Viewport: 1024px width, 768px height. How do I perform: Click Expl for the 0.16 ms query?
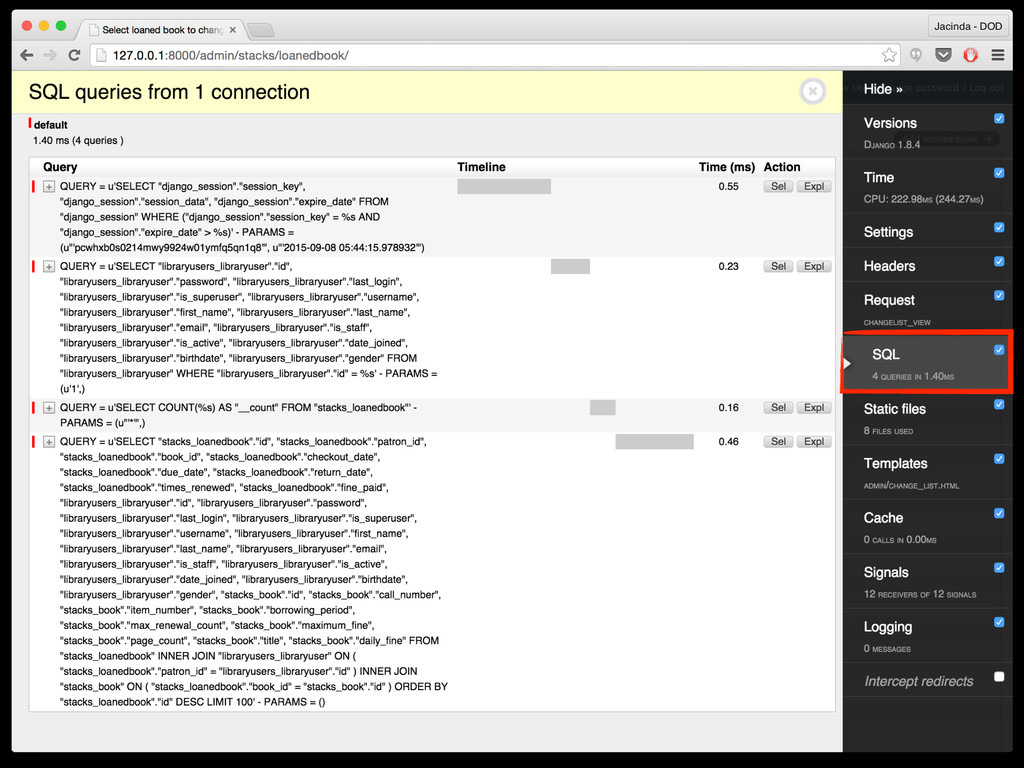814,407
